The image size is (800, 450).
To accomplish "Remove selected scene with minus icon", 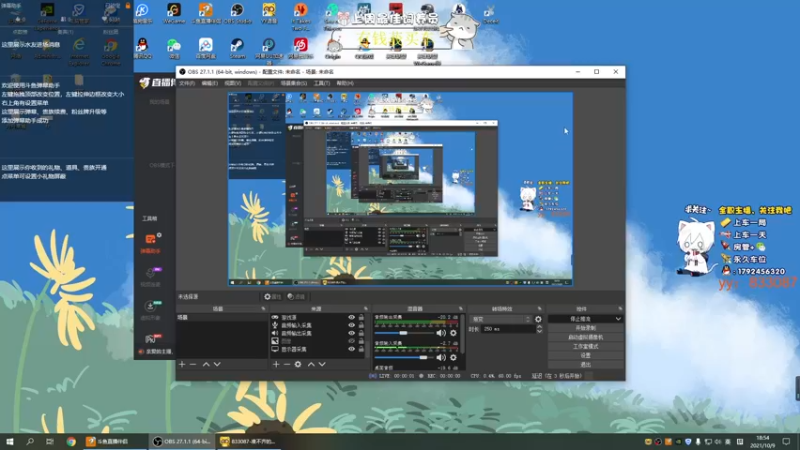I will tap(193, 364).
